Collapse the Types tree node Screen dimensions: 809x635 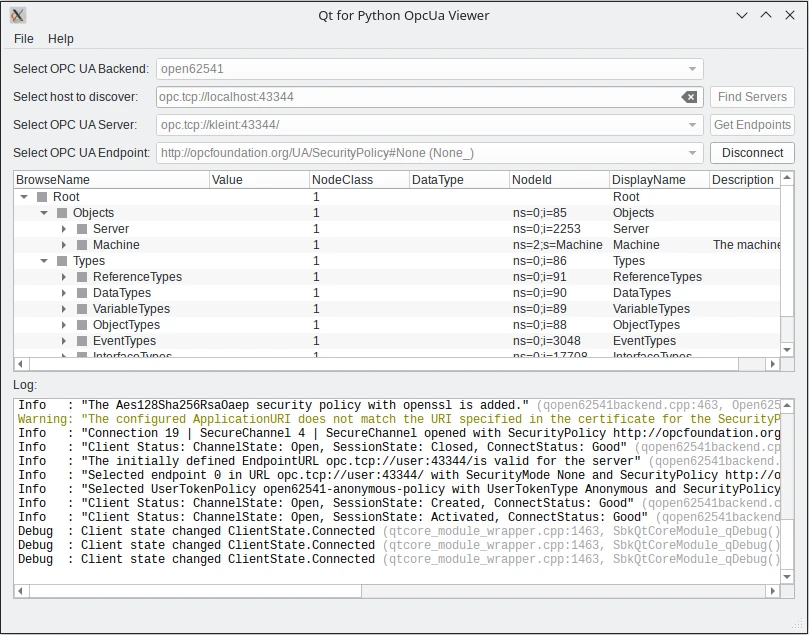pos(44,261)
